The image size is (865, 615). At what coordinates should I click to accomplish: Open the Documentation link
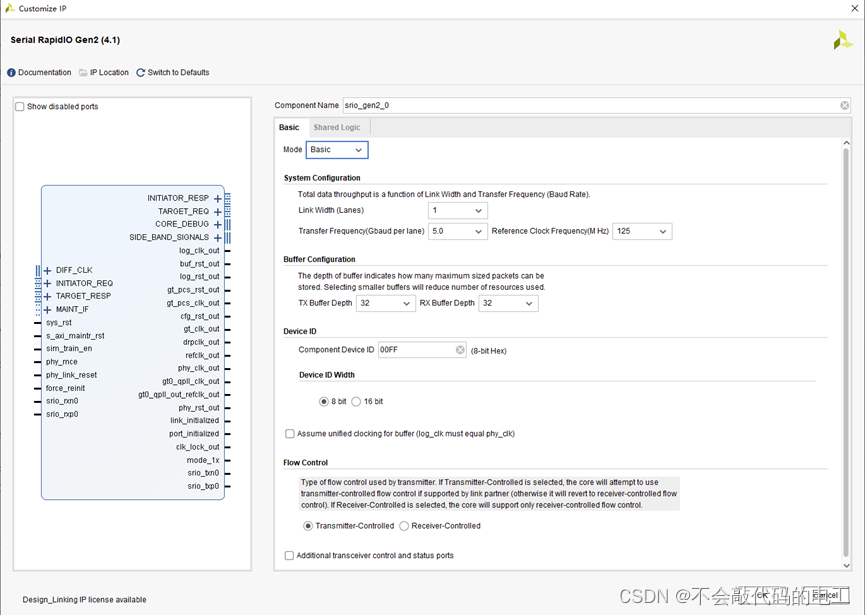pos(45,73)
